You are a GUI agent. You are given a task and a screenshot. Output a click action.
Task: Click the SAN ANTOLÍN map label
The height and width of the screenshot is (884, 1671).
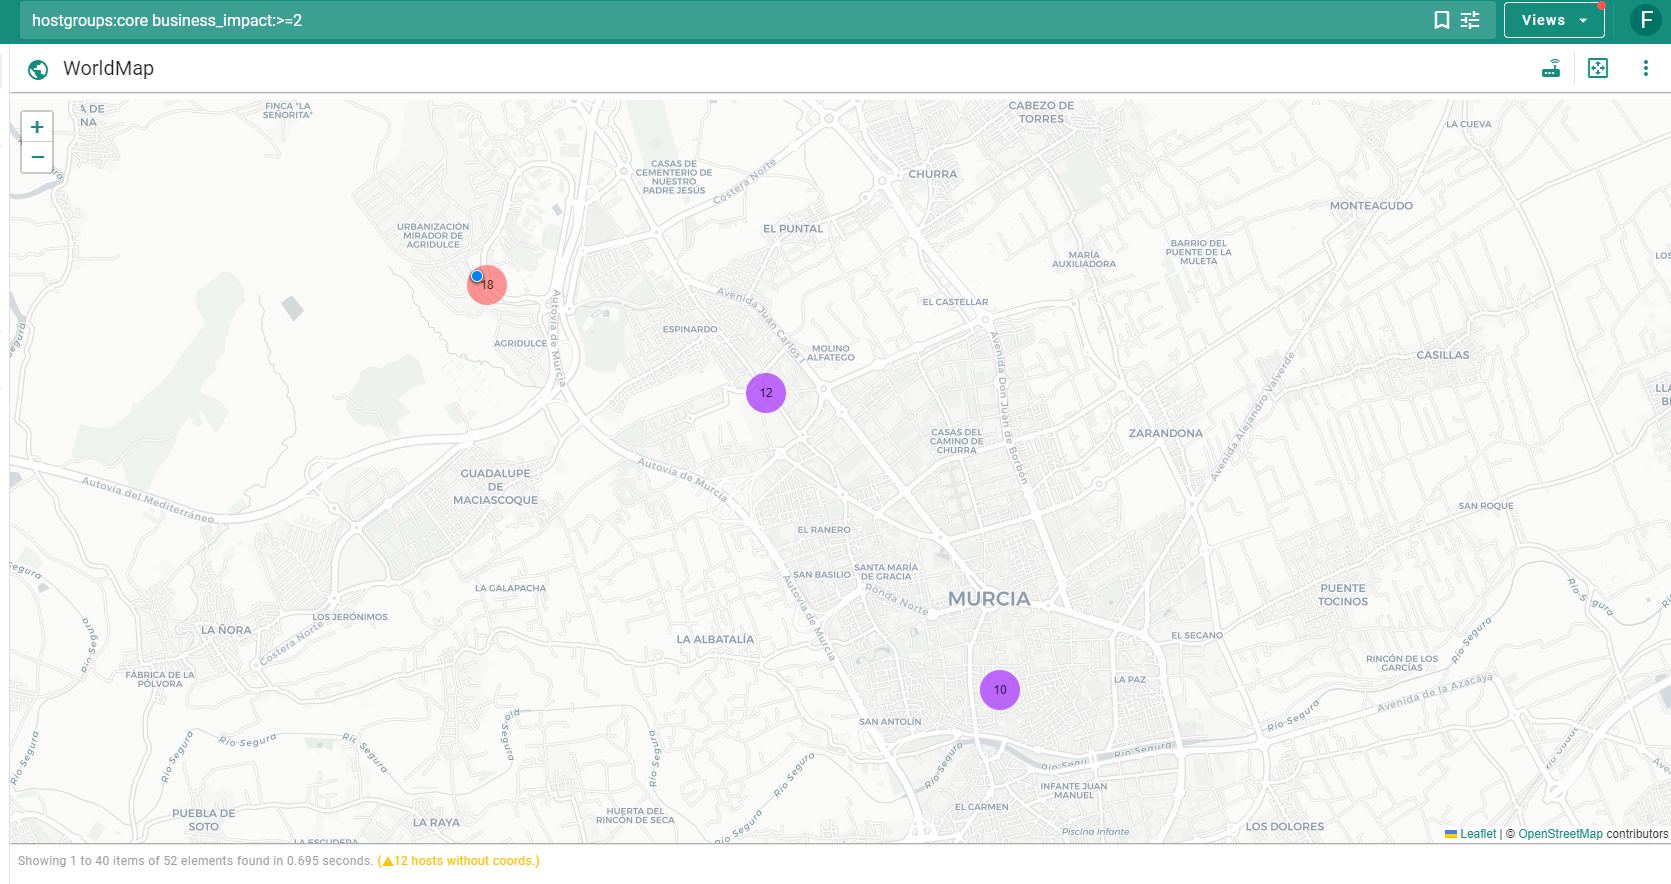tap(890, 722)
